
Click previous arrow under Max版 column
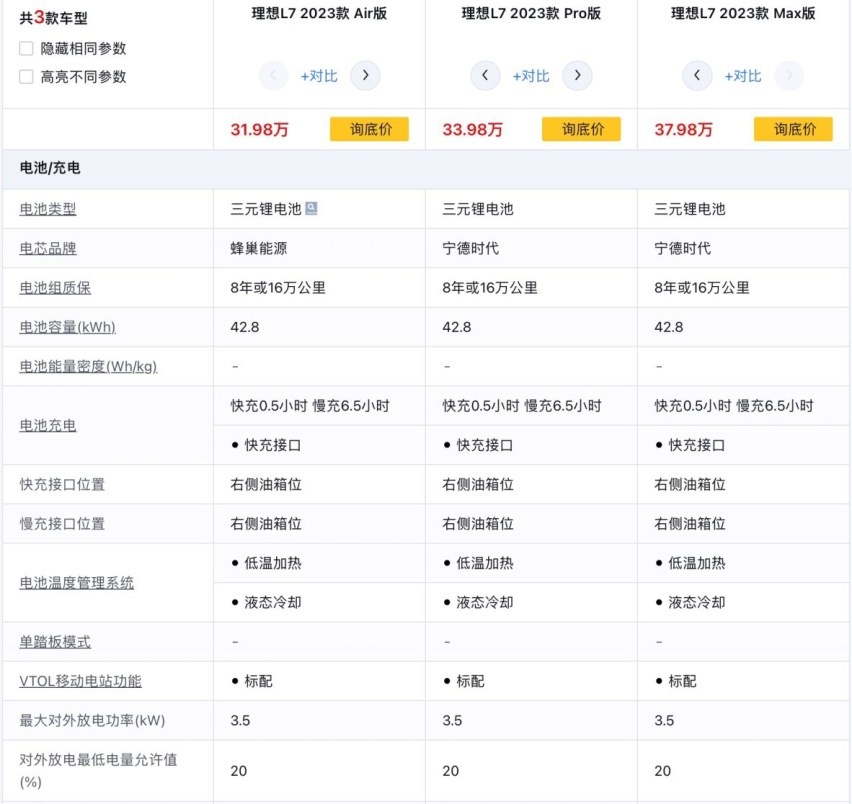pos(697,76)
